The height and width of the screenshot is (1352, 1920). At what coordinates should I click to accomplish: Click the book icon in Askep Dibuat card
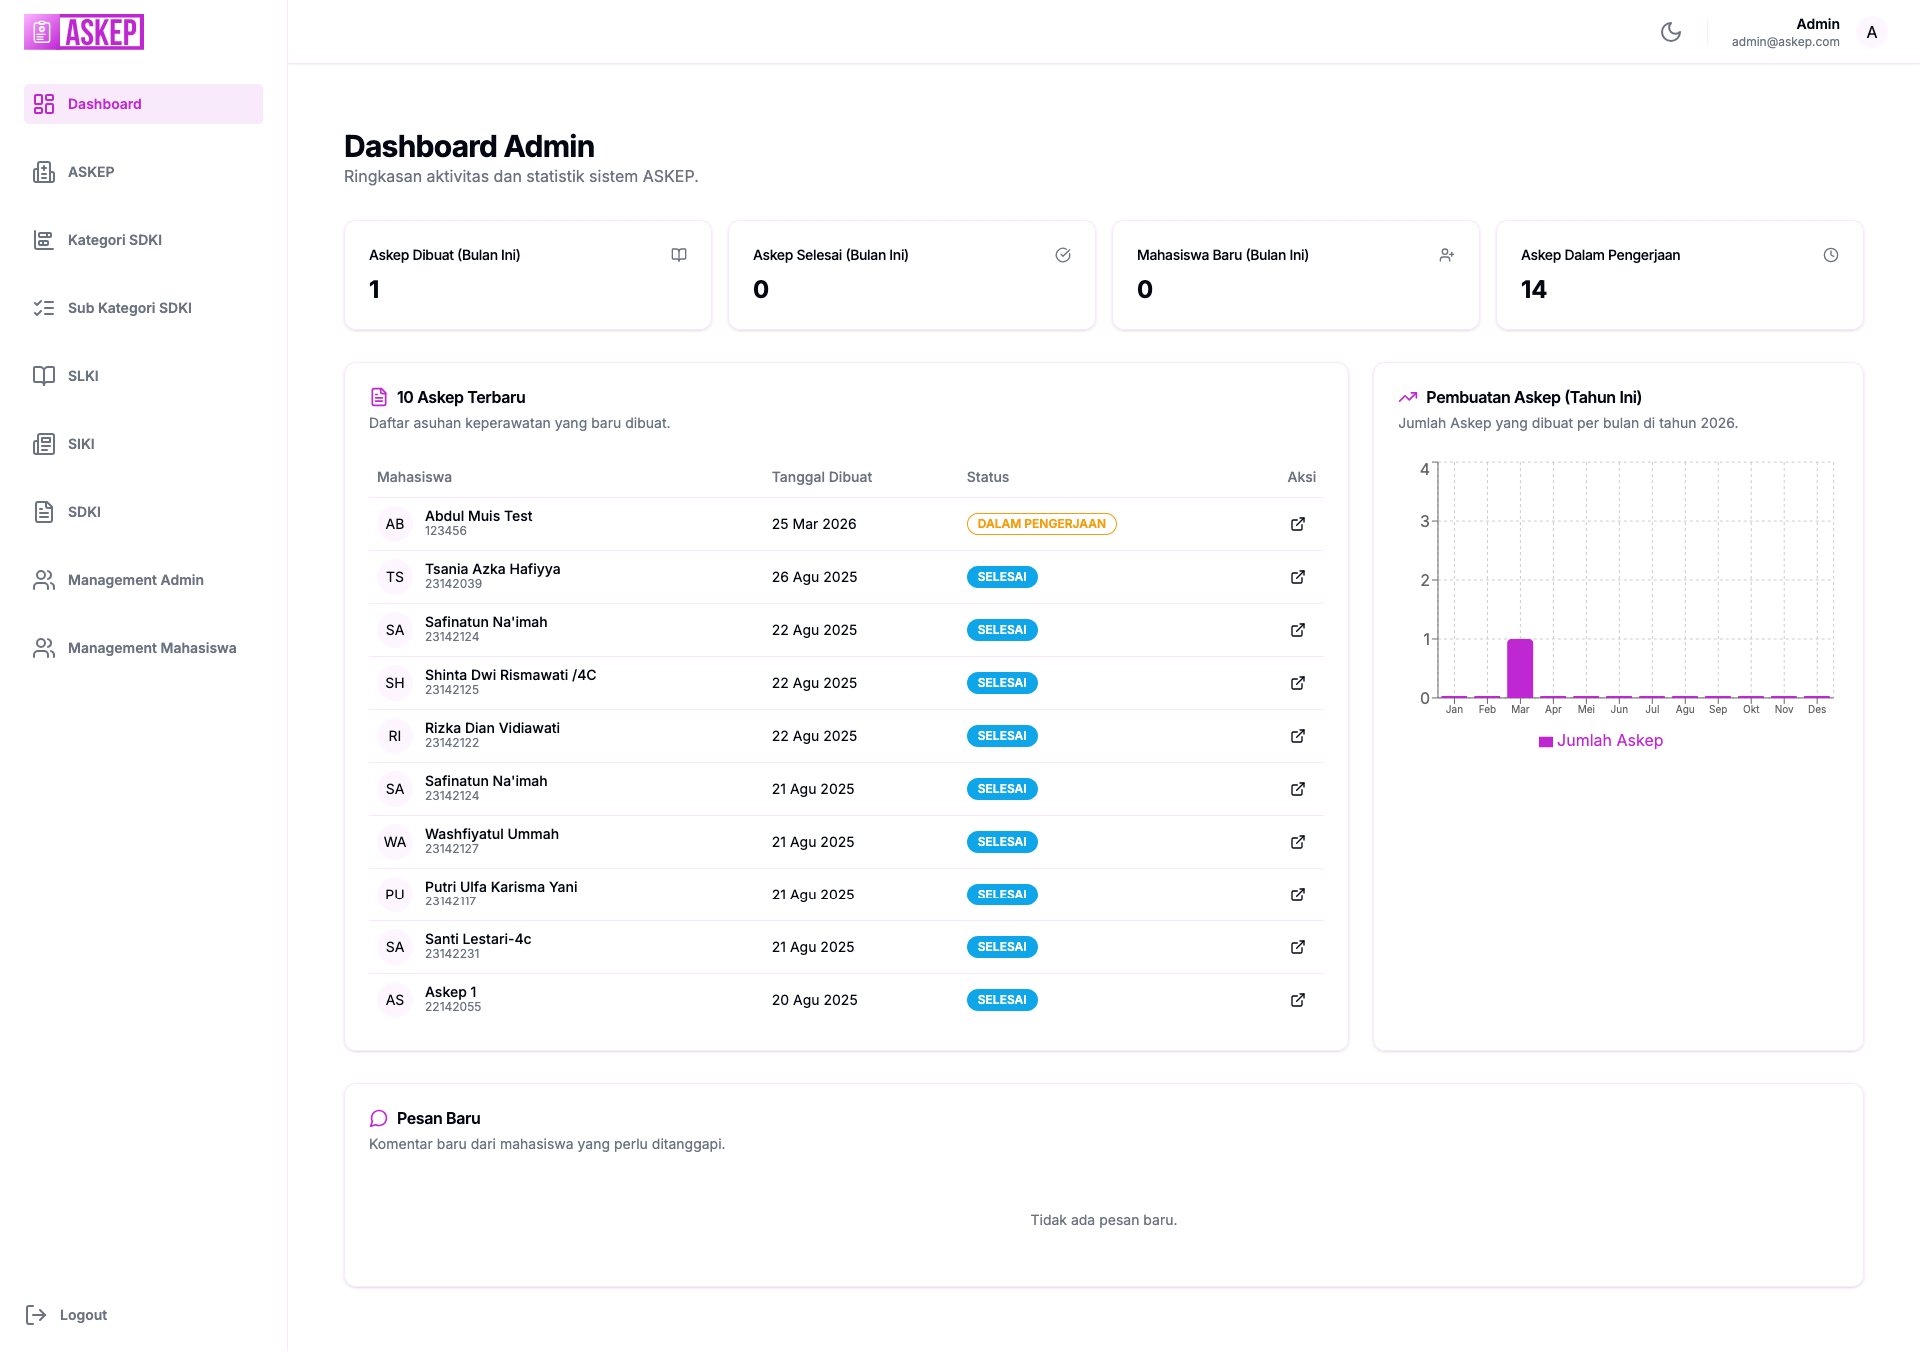pos(679,255)
